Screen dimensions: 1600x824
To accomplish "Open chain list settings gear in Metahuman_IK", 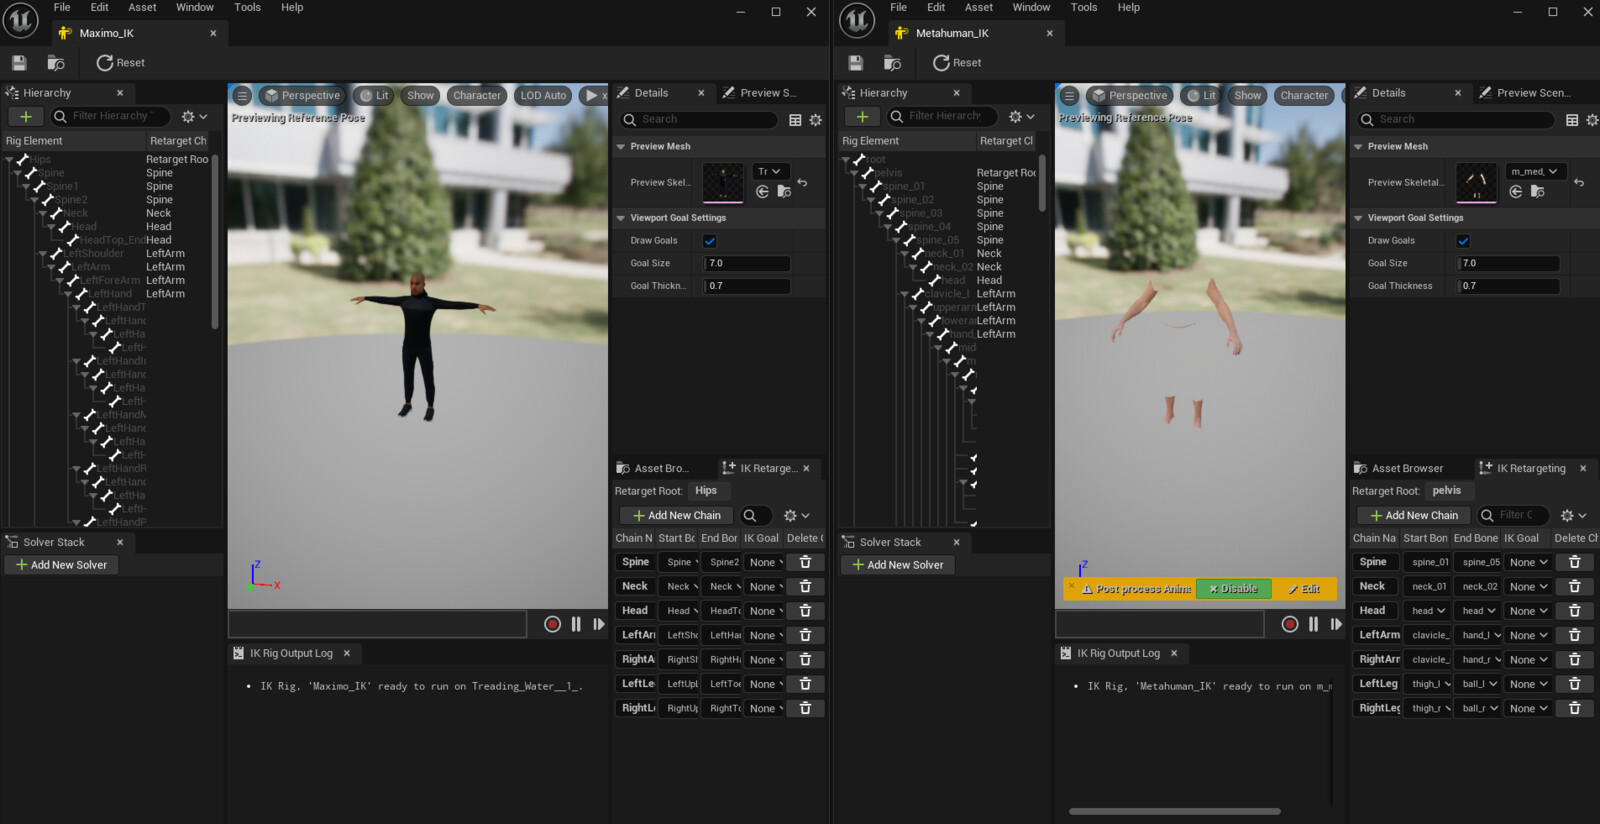I will click(x=1573, y=516).
